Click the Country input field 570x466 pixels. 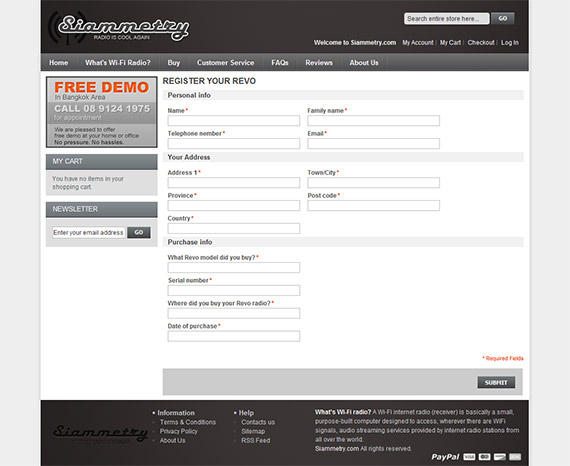pos(234,228)
